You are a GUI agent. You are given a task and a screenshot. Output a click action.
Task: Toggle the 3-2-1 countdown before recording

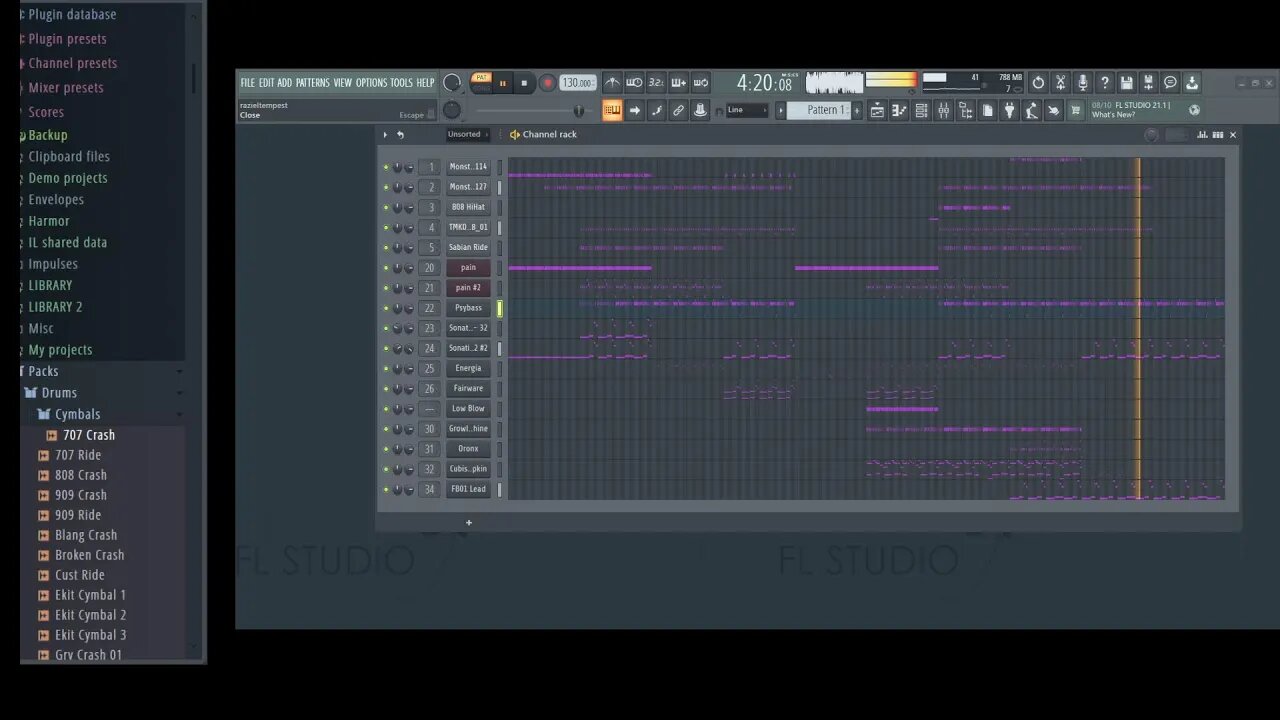point(656,83)
